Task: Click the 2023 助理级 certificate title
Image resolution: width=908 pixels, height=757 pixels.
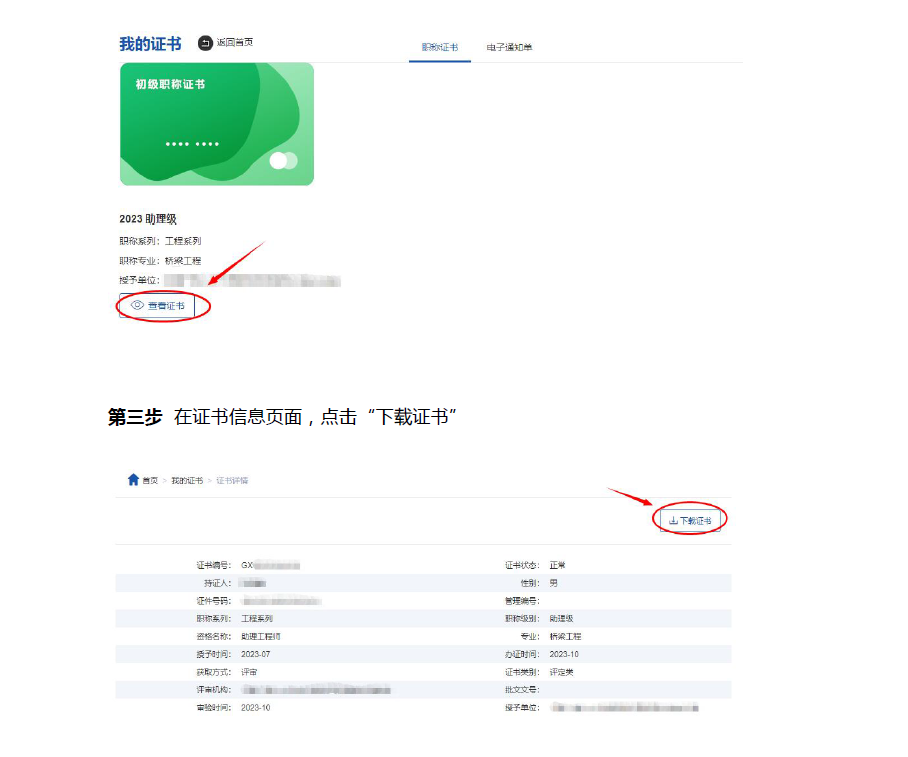Action: 148,219
